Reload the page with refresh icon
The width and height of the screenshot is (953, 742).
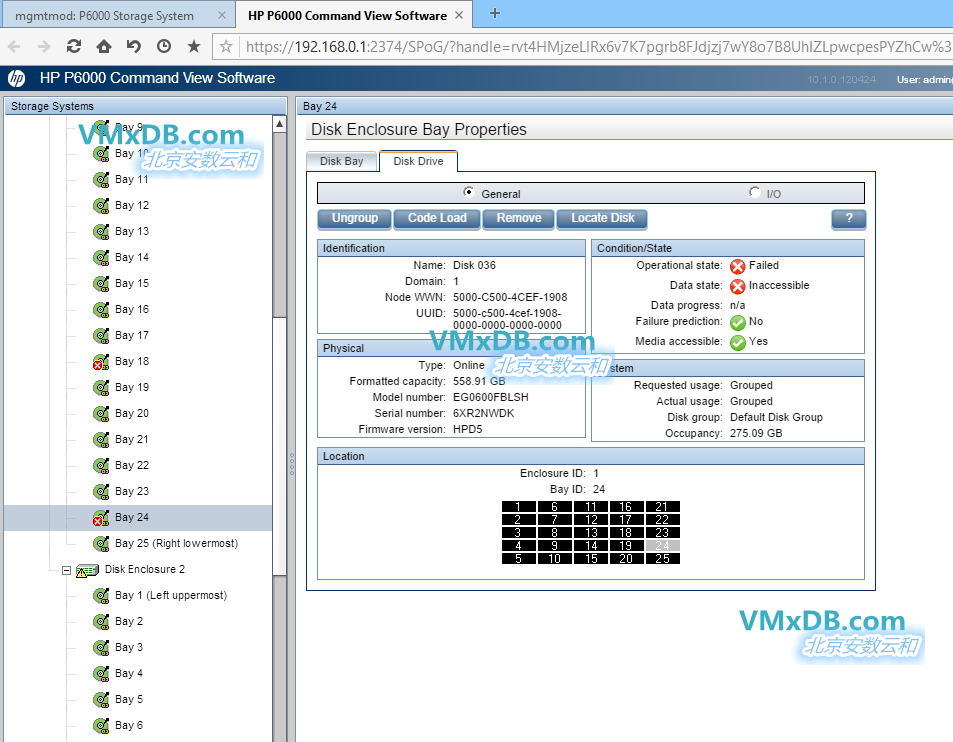tap(74, 46)
